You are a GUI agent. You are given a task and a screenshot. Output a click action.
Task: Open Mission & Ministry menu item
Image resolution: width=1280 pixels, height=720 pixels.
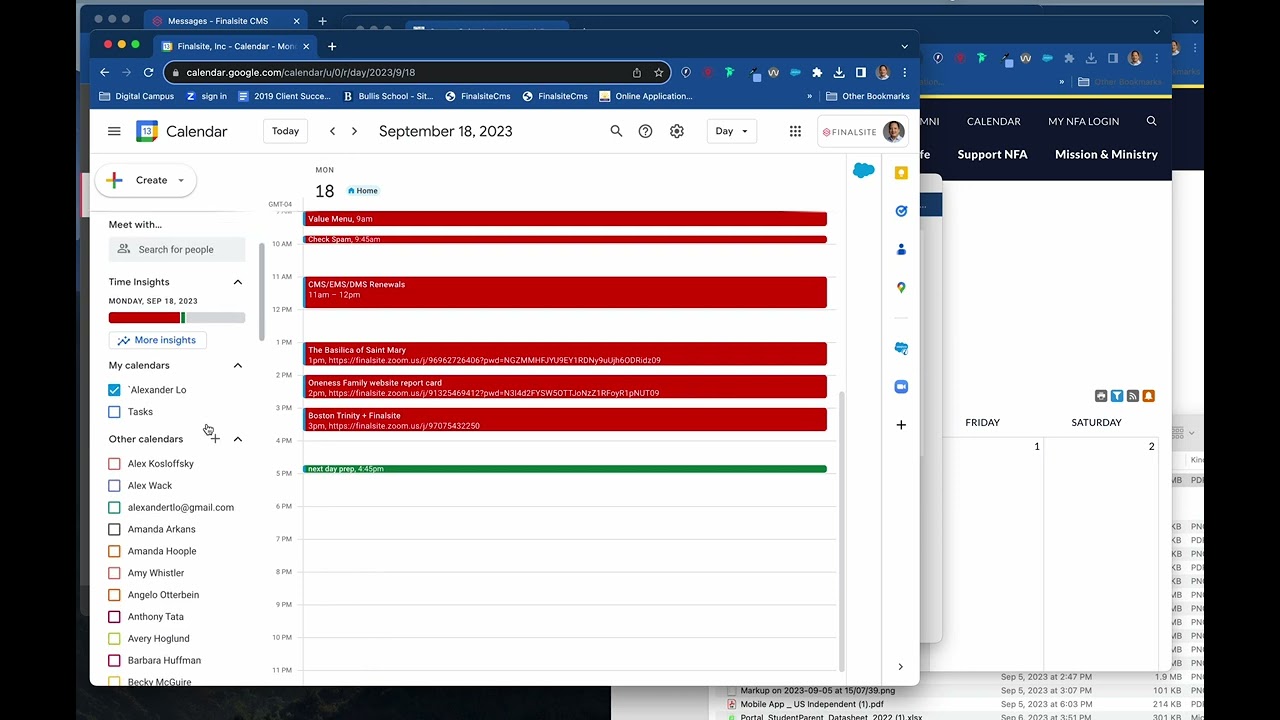1106,154
